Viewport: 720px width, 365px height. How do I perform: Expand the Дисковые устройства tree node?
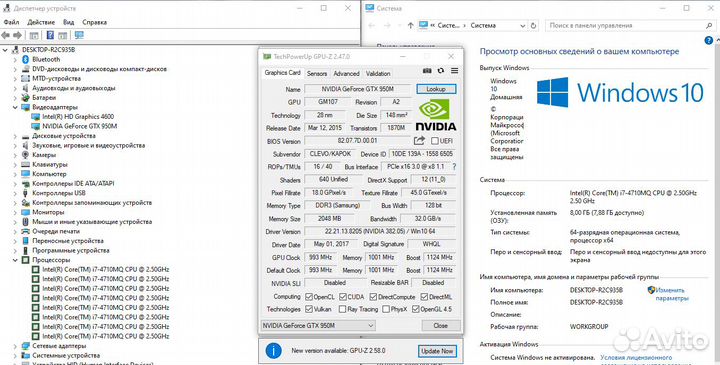click(x=15, y=136)
